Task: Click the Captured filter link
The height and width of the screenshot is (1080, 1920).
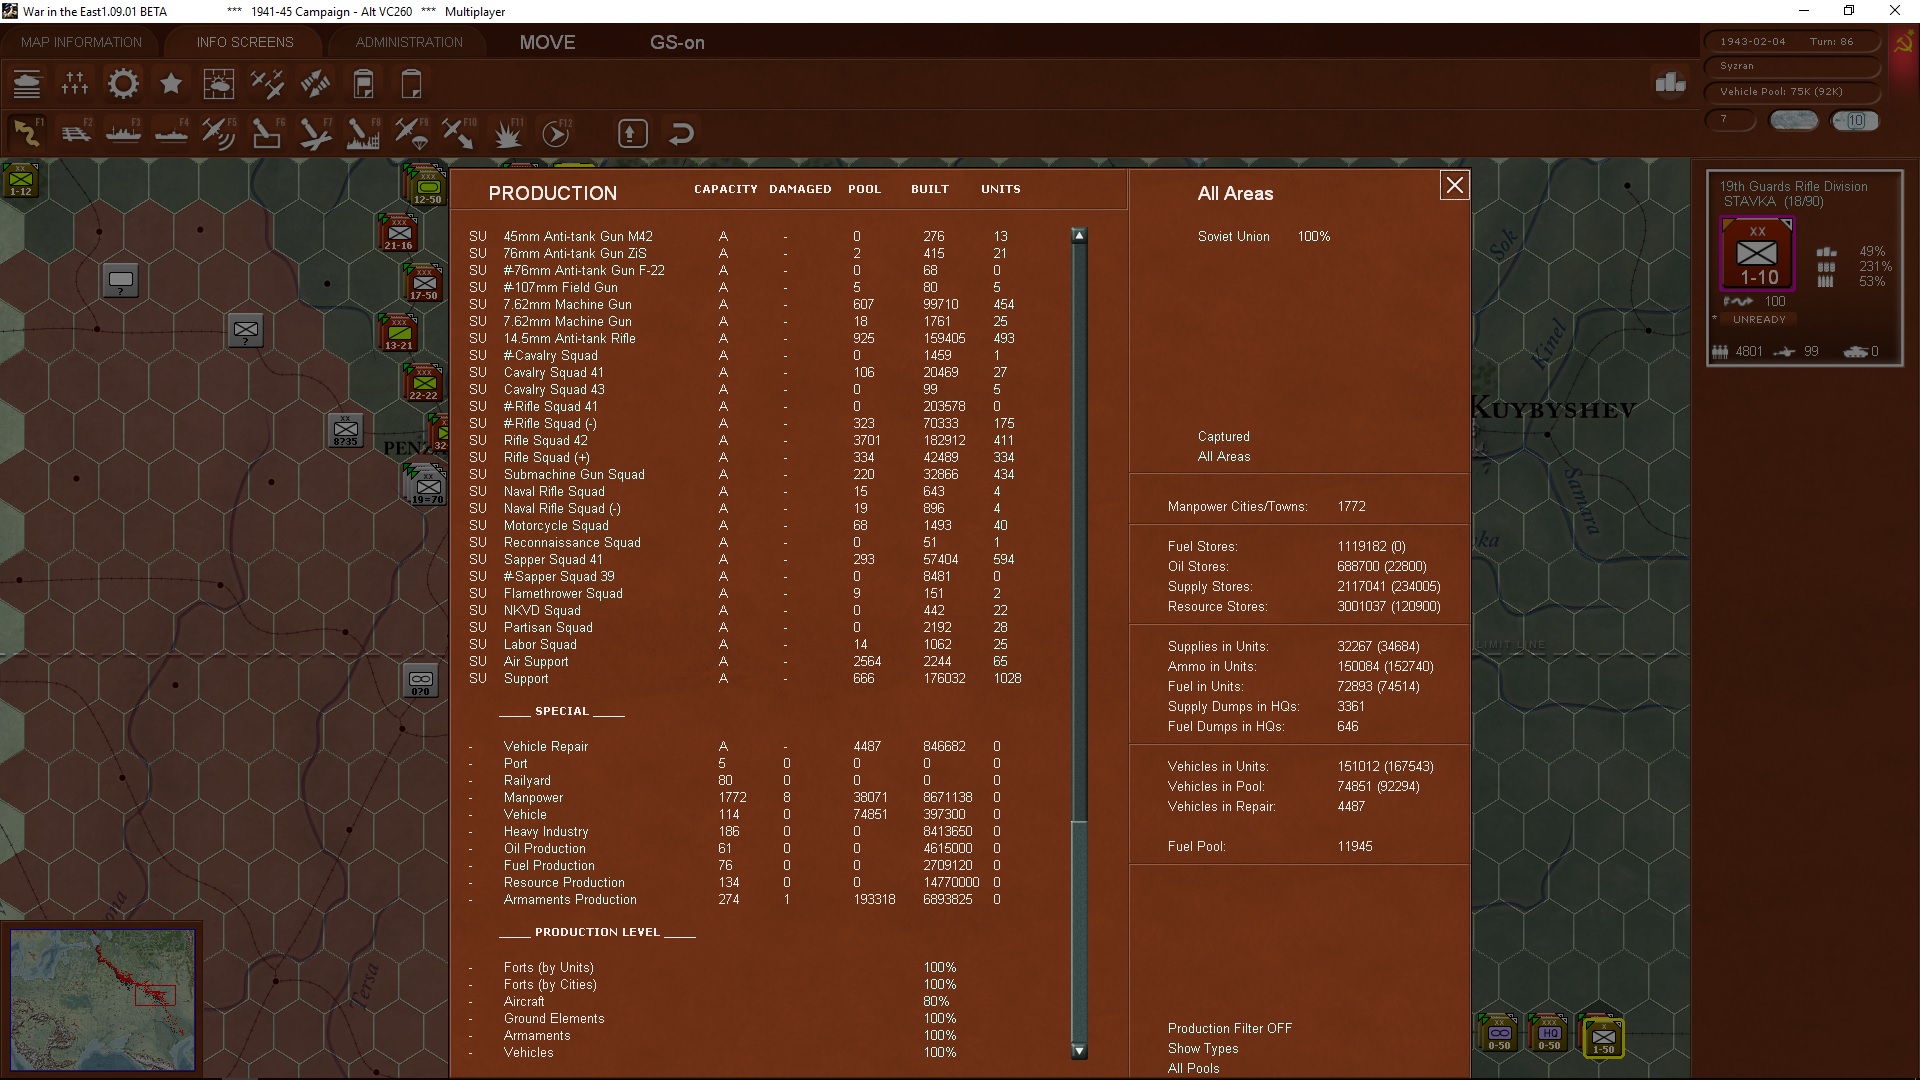Action: [x=1223, y=436]
